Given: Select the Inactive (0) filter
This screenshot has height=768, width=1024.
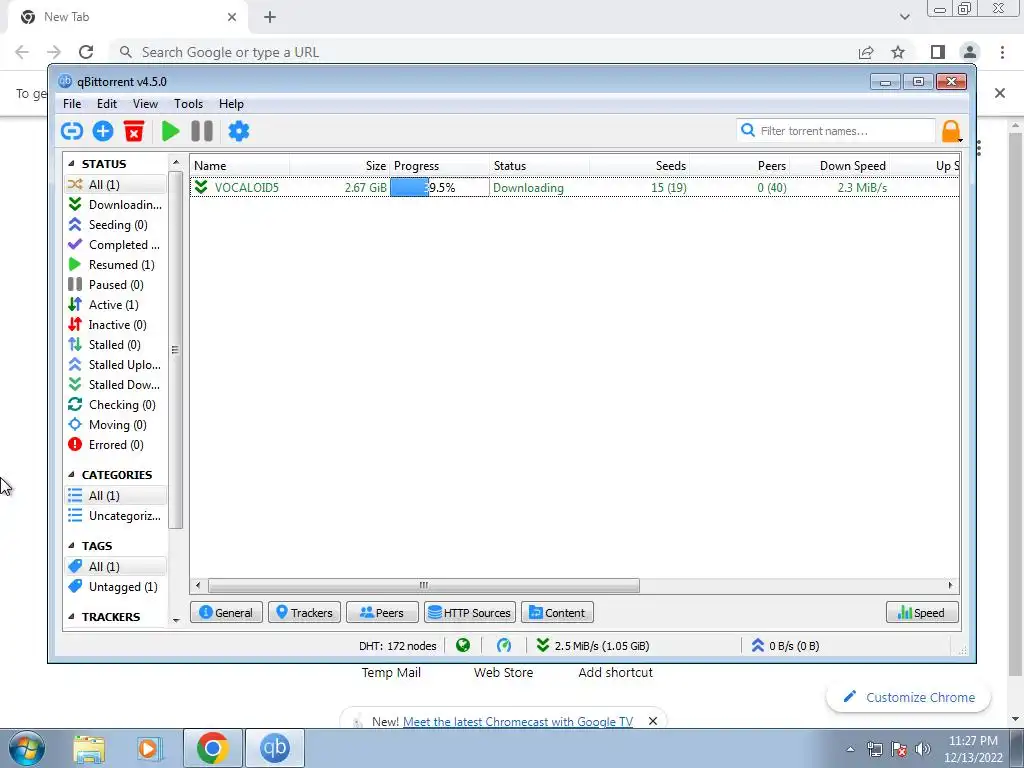Looking at the screenshot, I should point(116,325).
